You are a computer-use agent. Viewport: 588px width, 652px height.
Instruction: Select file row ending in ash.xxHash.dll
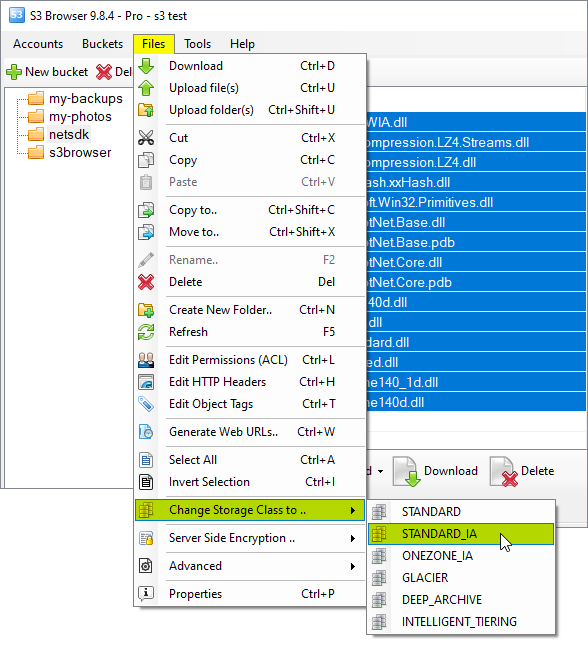pyautogui.click(x=476, y=183)
